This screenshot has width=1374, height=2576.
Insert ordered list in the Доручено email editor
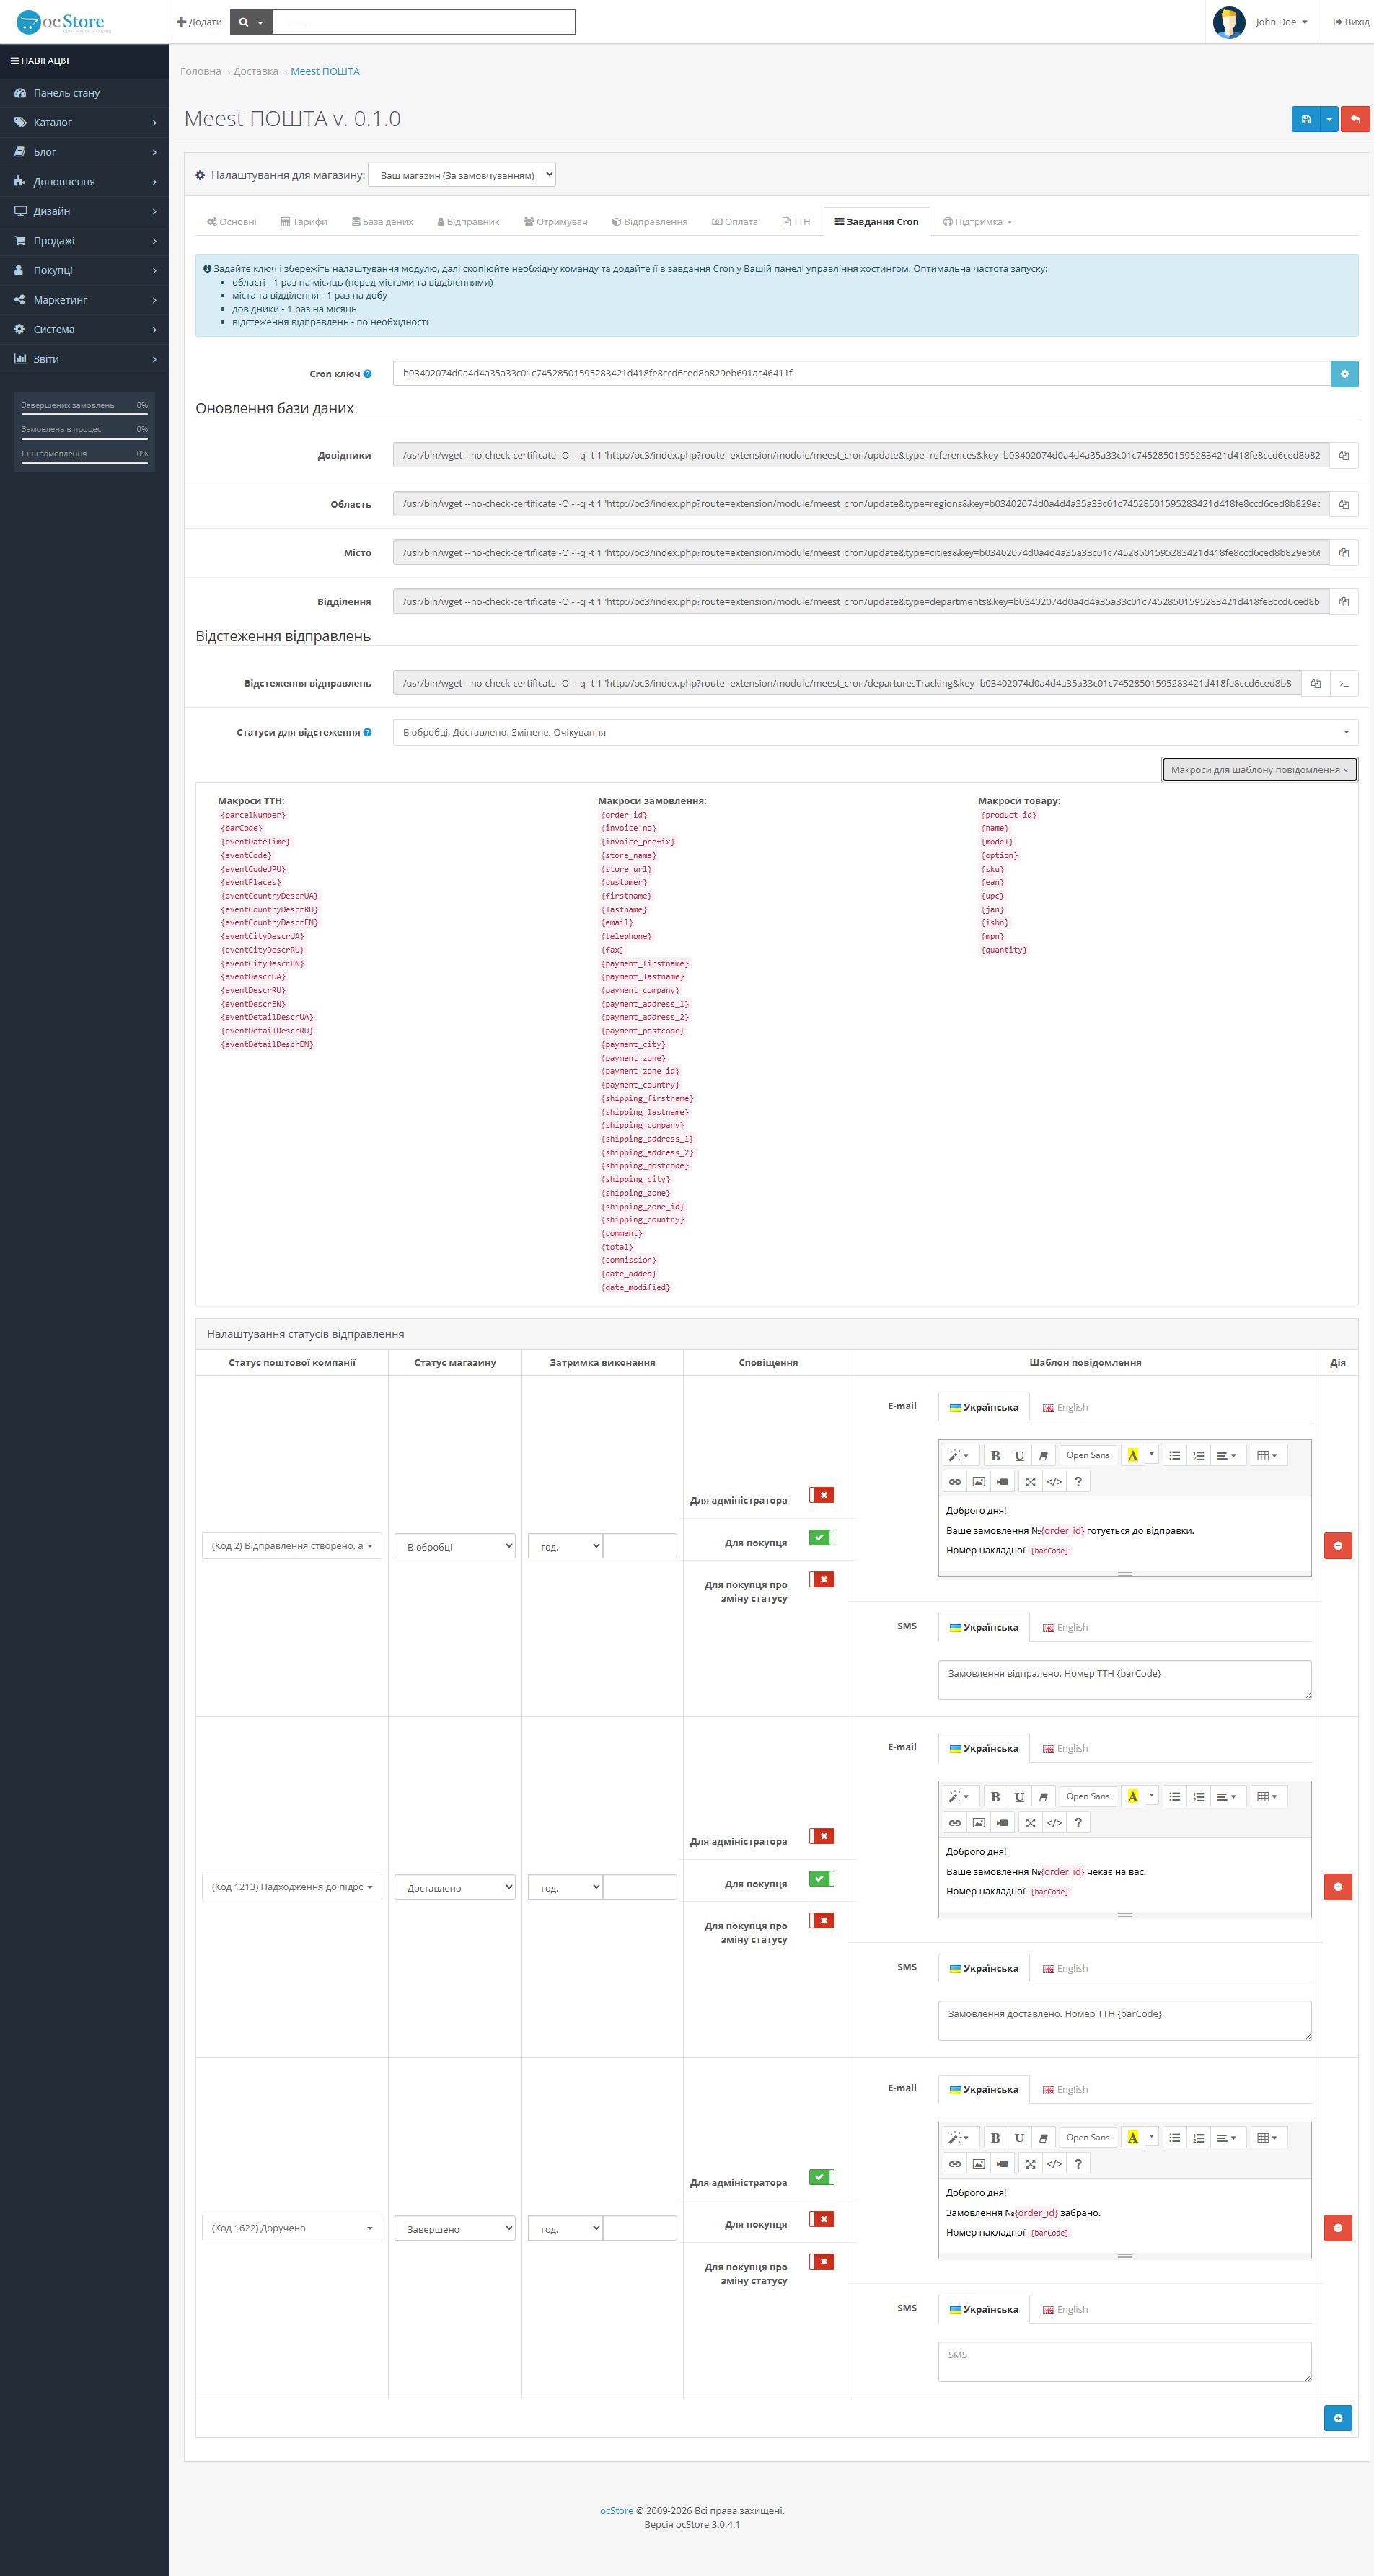point(1199,2137)
